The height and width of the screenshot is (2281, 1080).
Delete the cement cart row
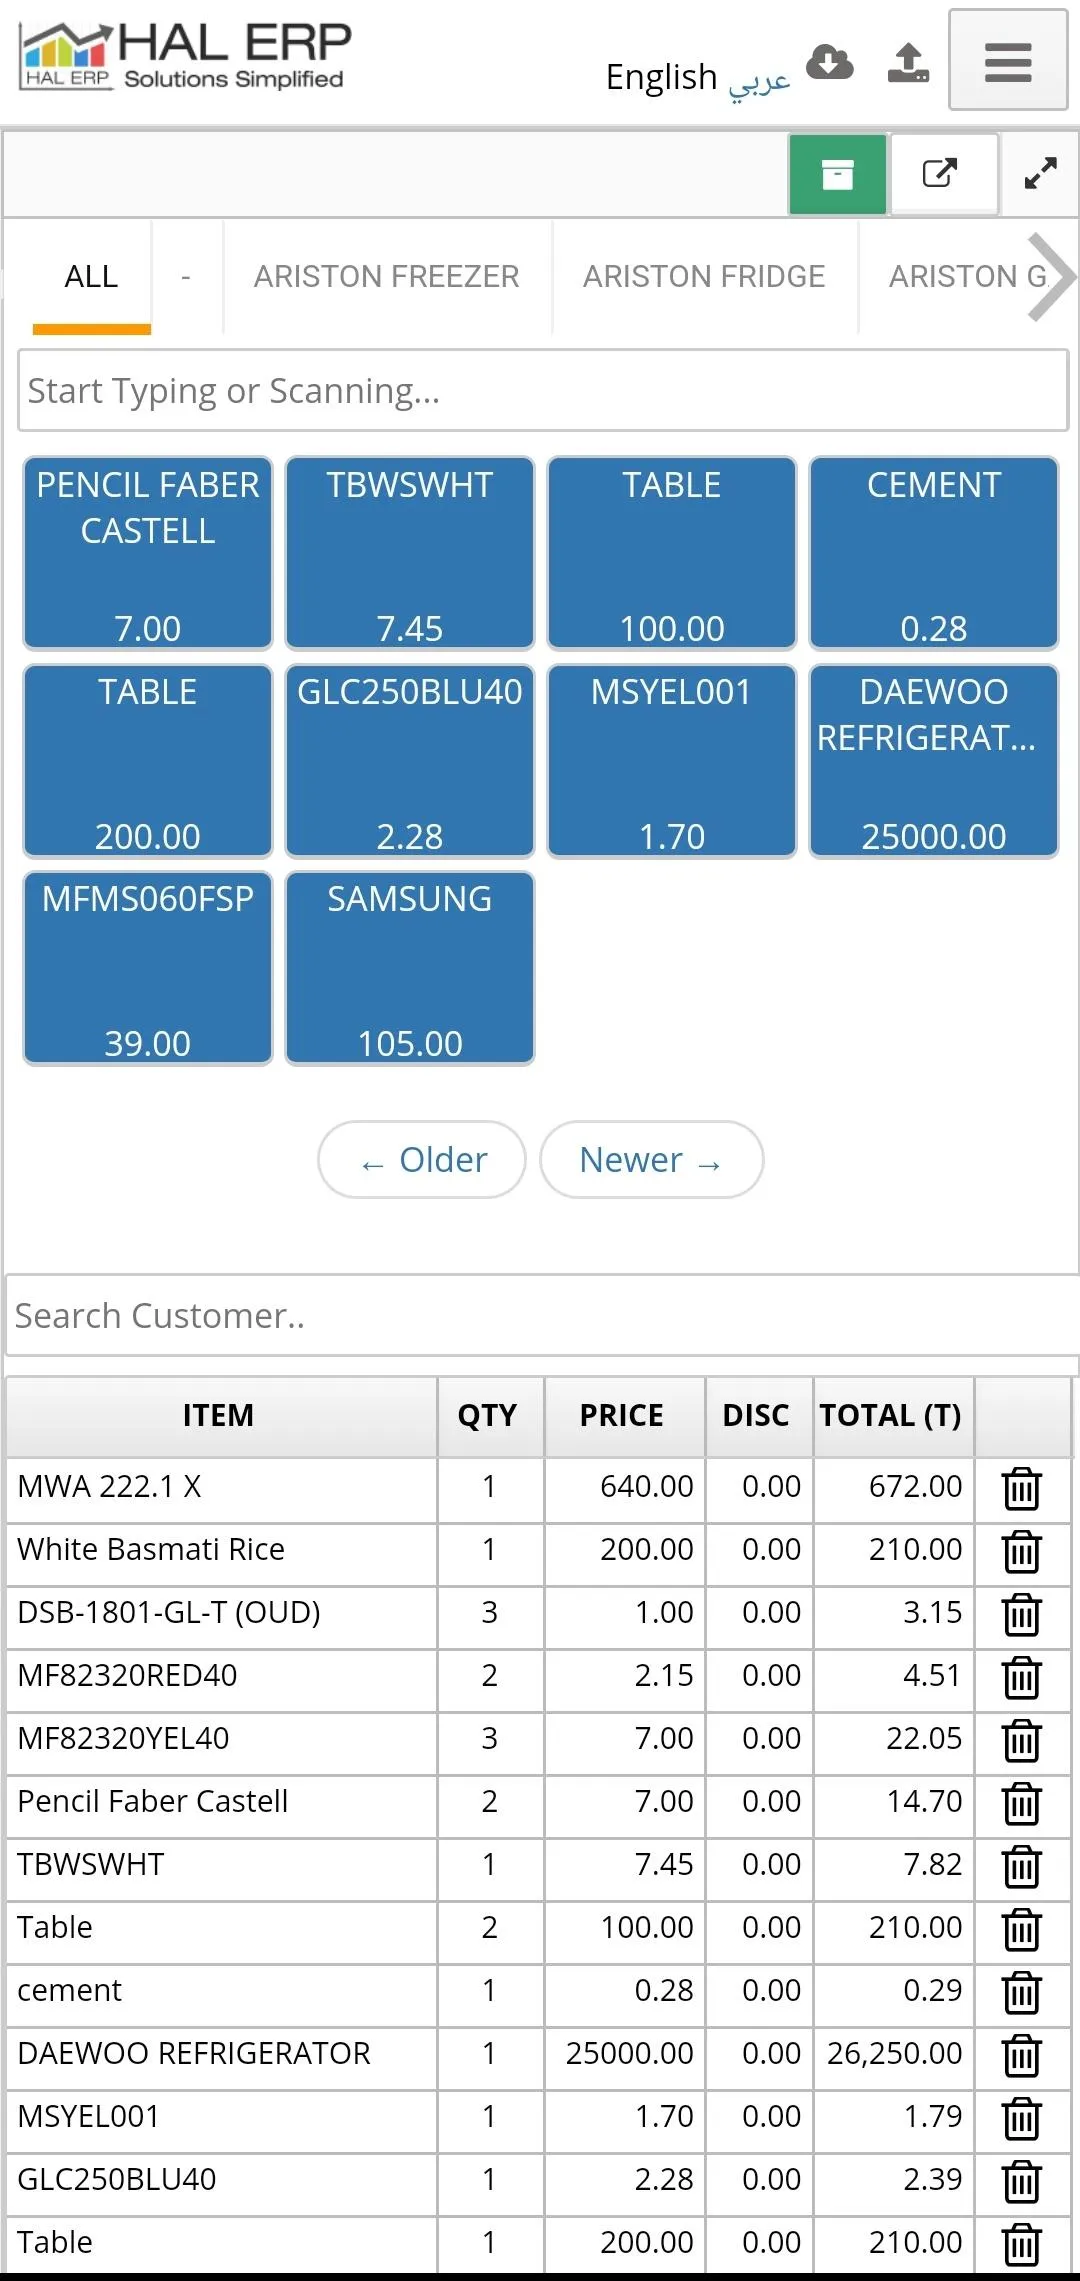click(x=1021, y=1992)
